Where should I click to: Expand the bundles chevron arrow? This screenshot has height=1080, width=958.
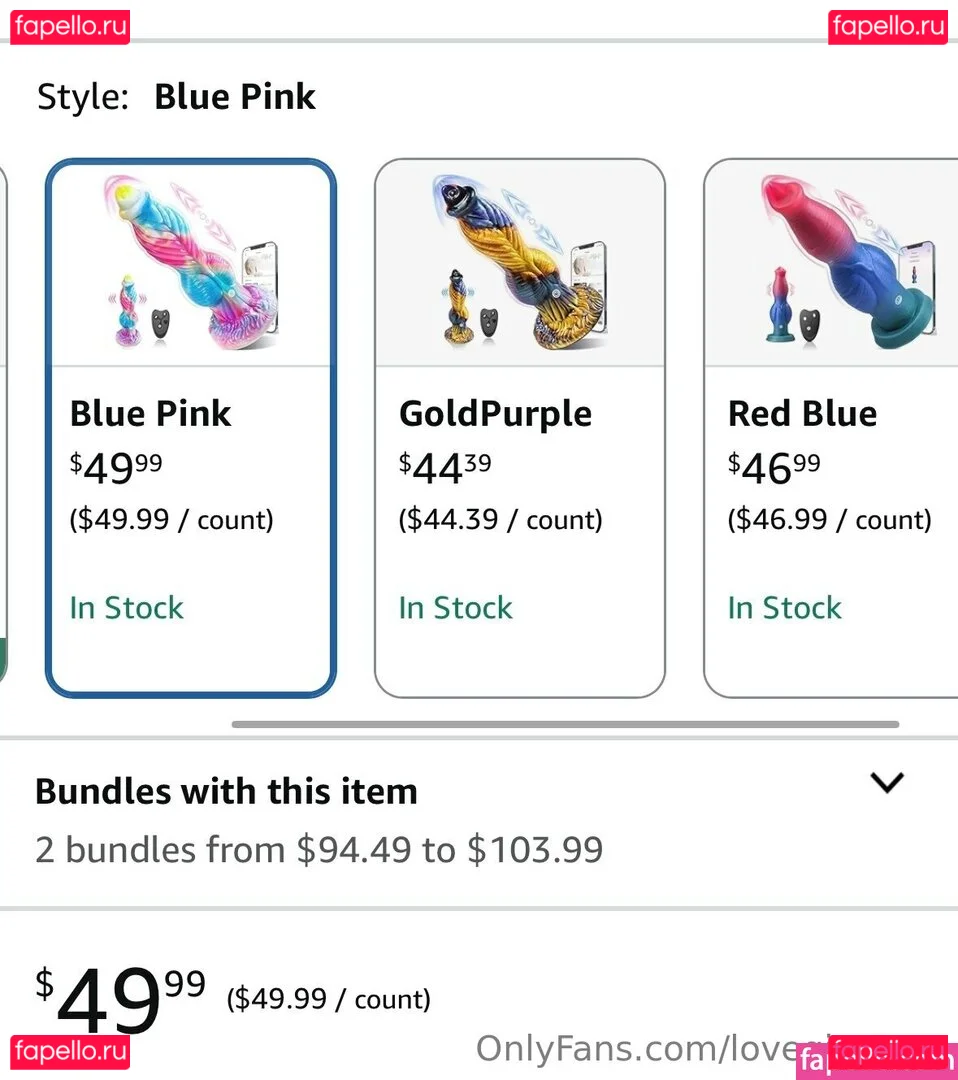pos(886,783)
